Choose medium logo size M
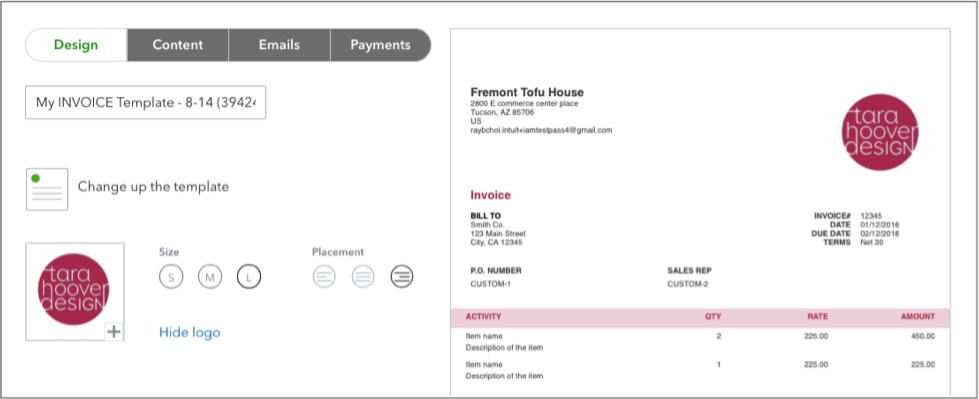 tap(210, 277)
